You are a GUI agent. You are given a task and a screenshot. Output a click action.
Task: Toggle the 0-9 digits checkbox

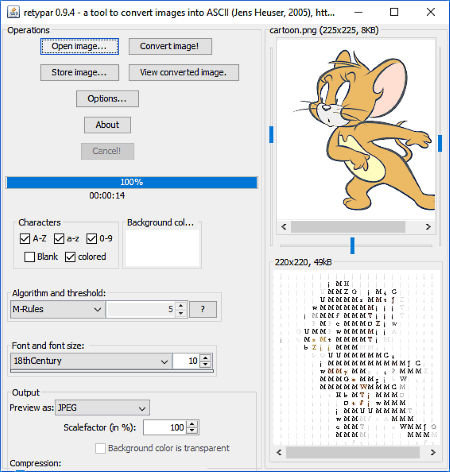click(x=91, y=239)
